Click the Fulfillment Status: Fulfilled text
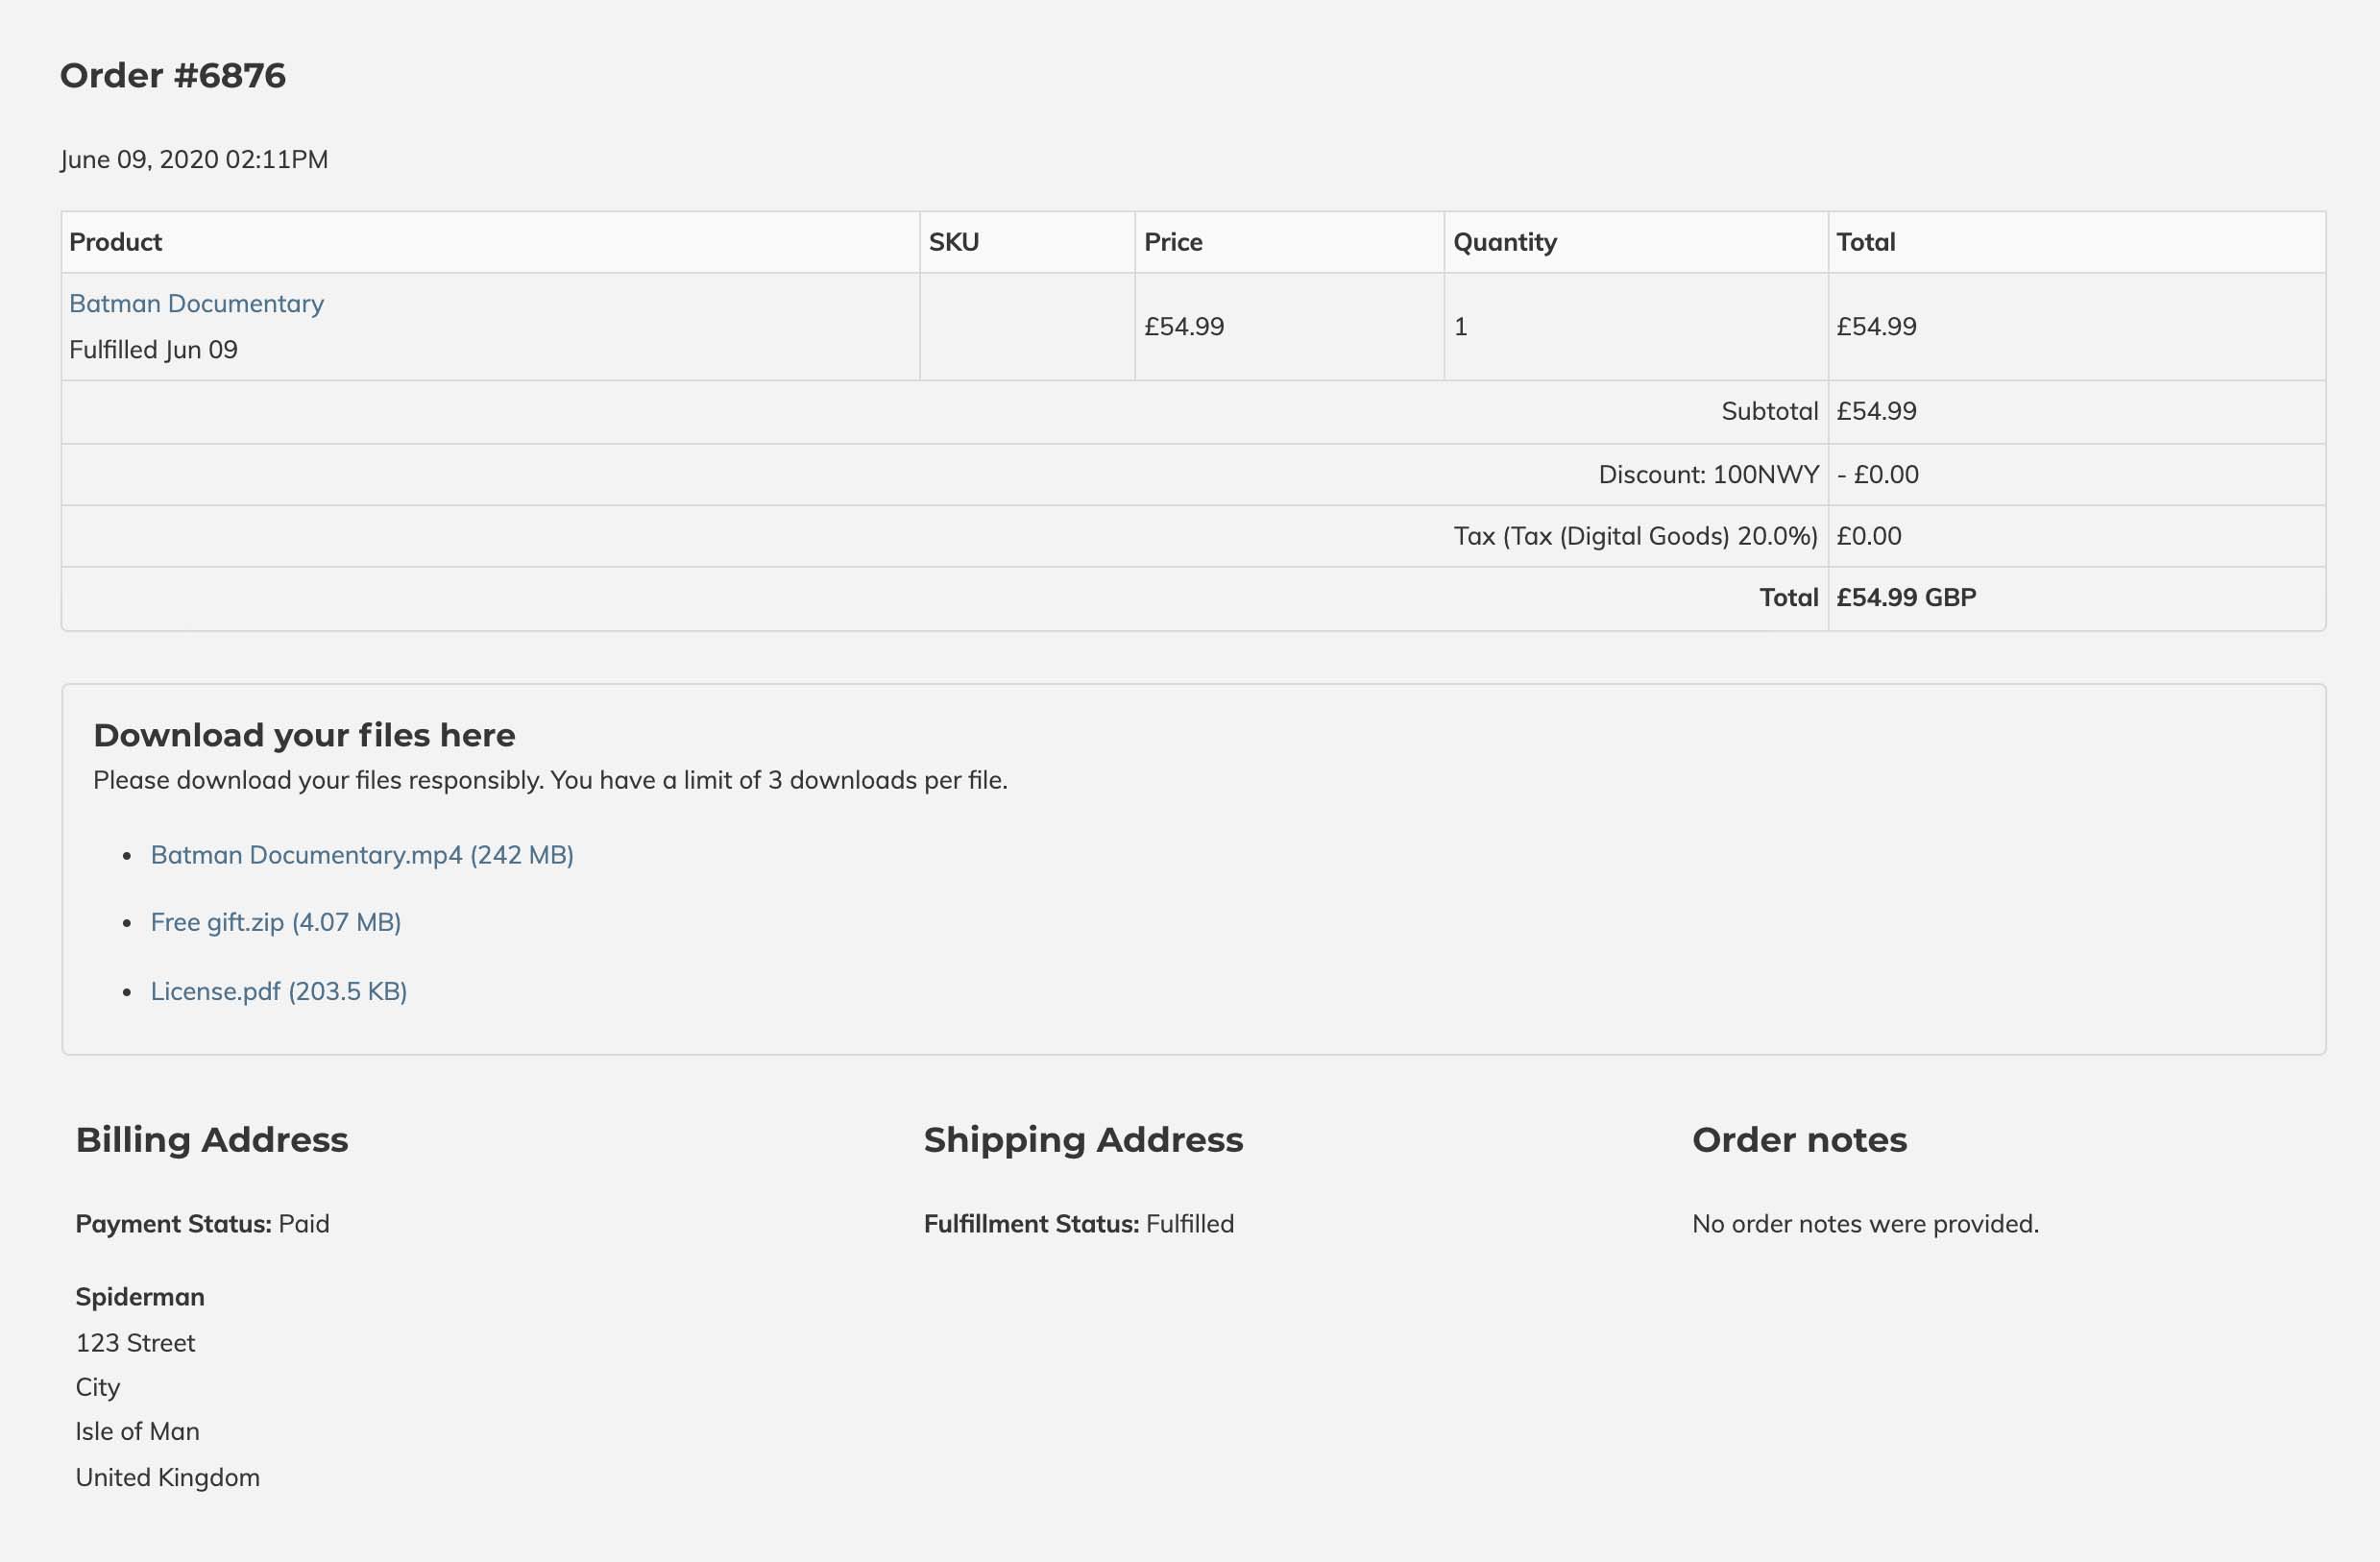 coord(1078,1224)
